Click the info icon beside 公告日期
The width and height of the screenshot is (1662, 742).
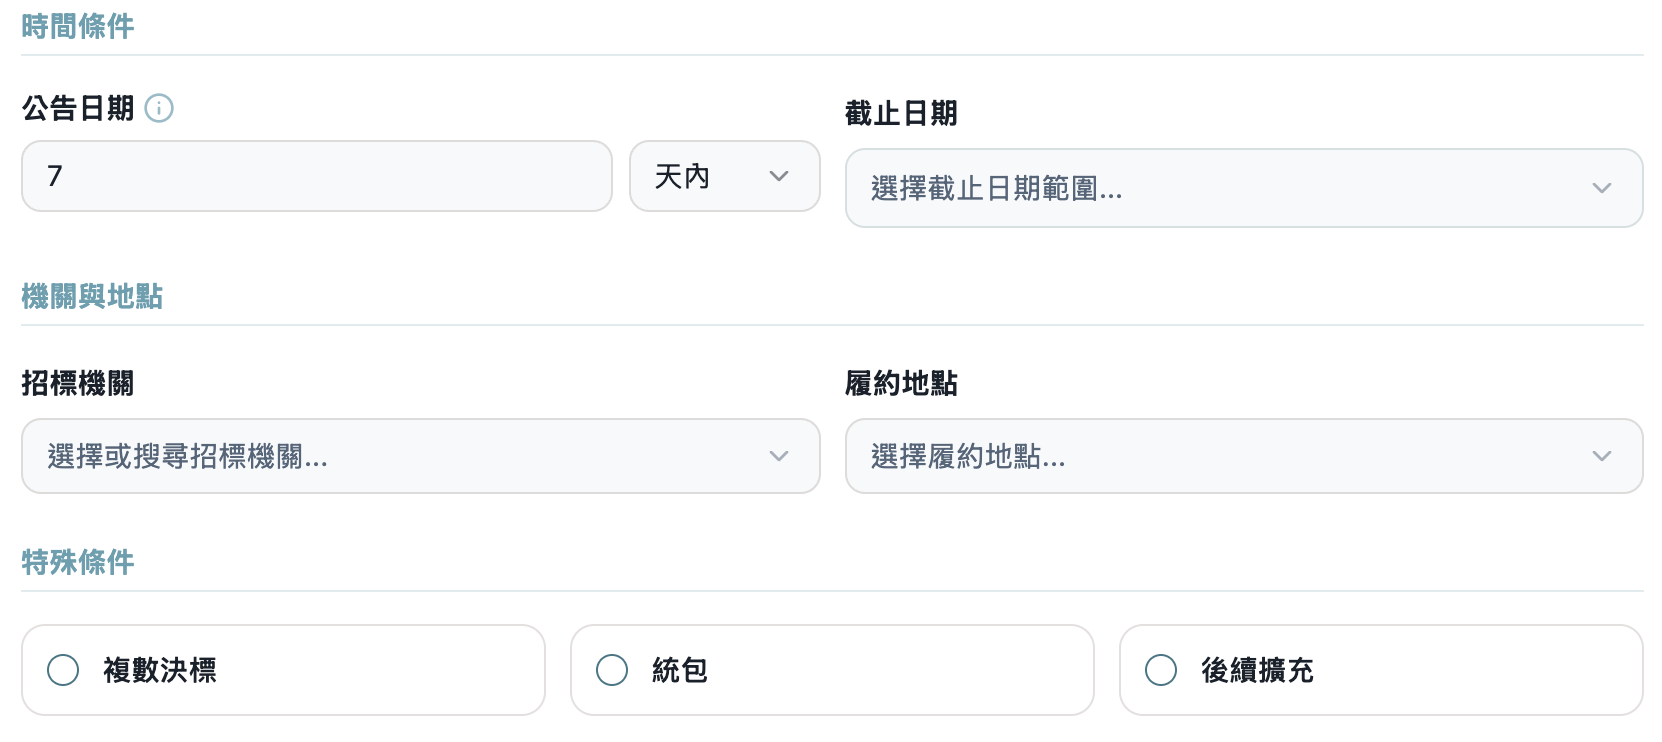click(x=159, y=108)
